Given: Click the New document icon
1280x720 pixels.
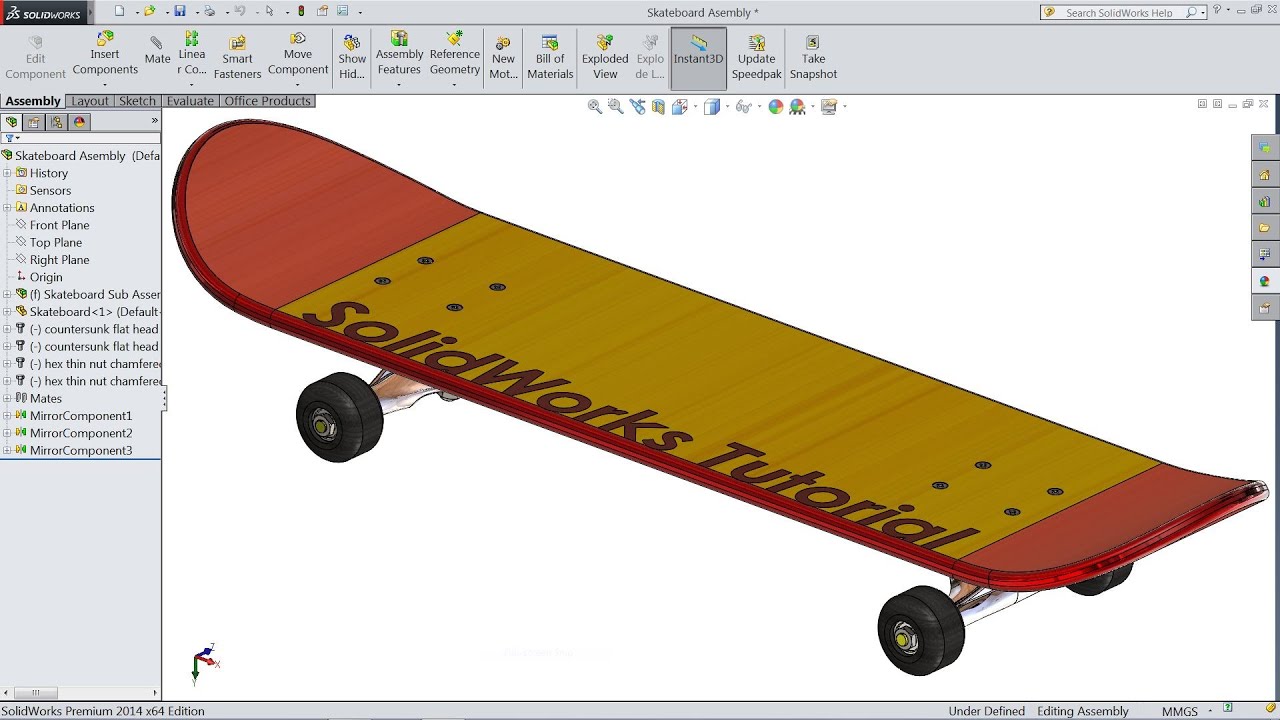Looking at the screenshot, I should [x=119, y=11].
